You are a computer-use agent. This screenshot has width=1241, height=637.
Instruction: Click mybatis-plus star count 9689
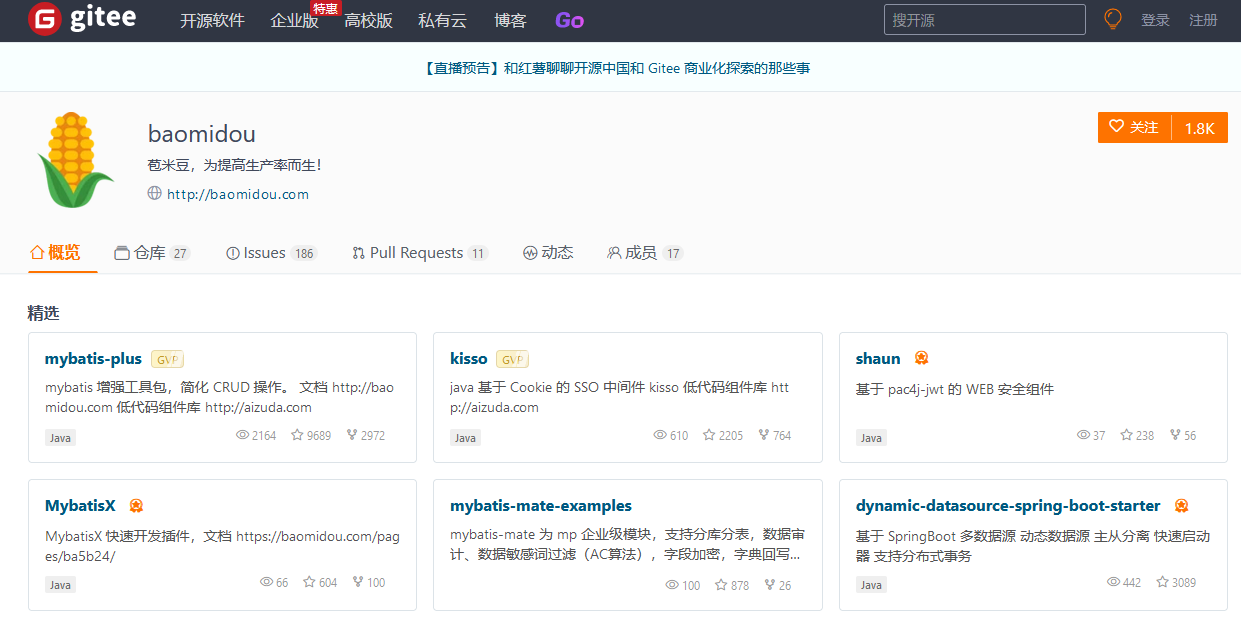pos(319,435)
